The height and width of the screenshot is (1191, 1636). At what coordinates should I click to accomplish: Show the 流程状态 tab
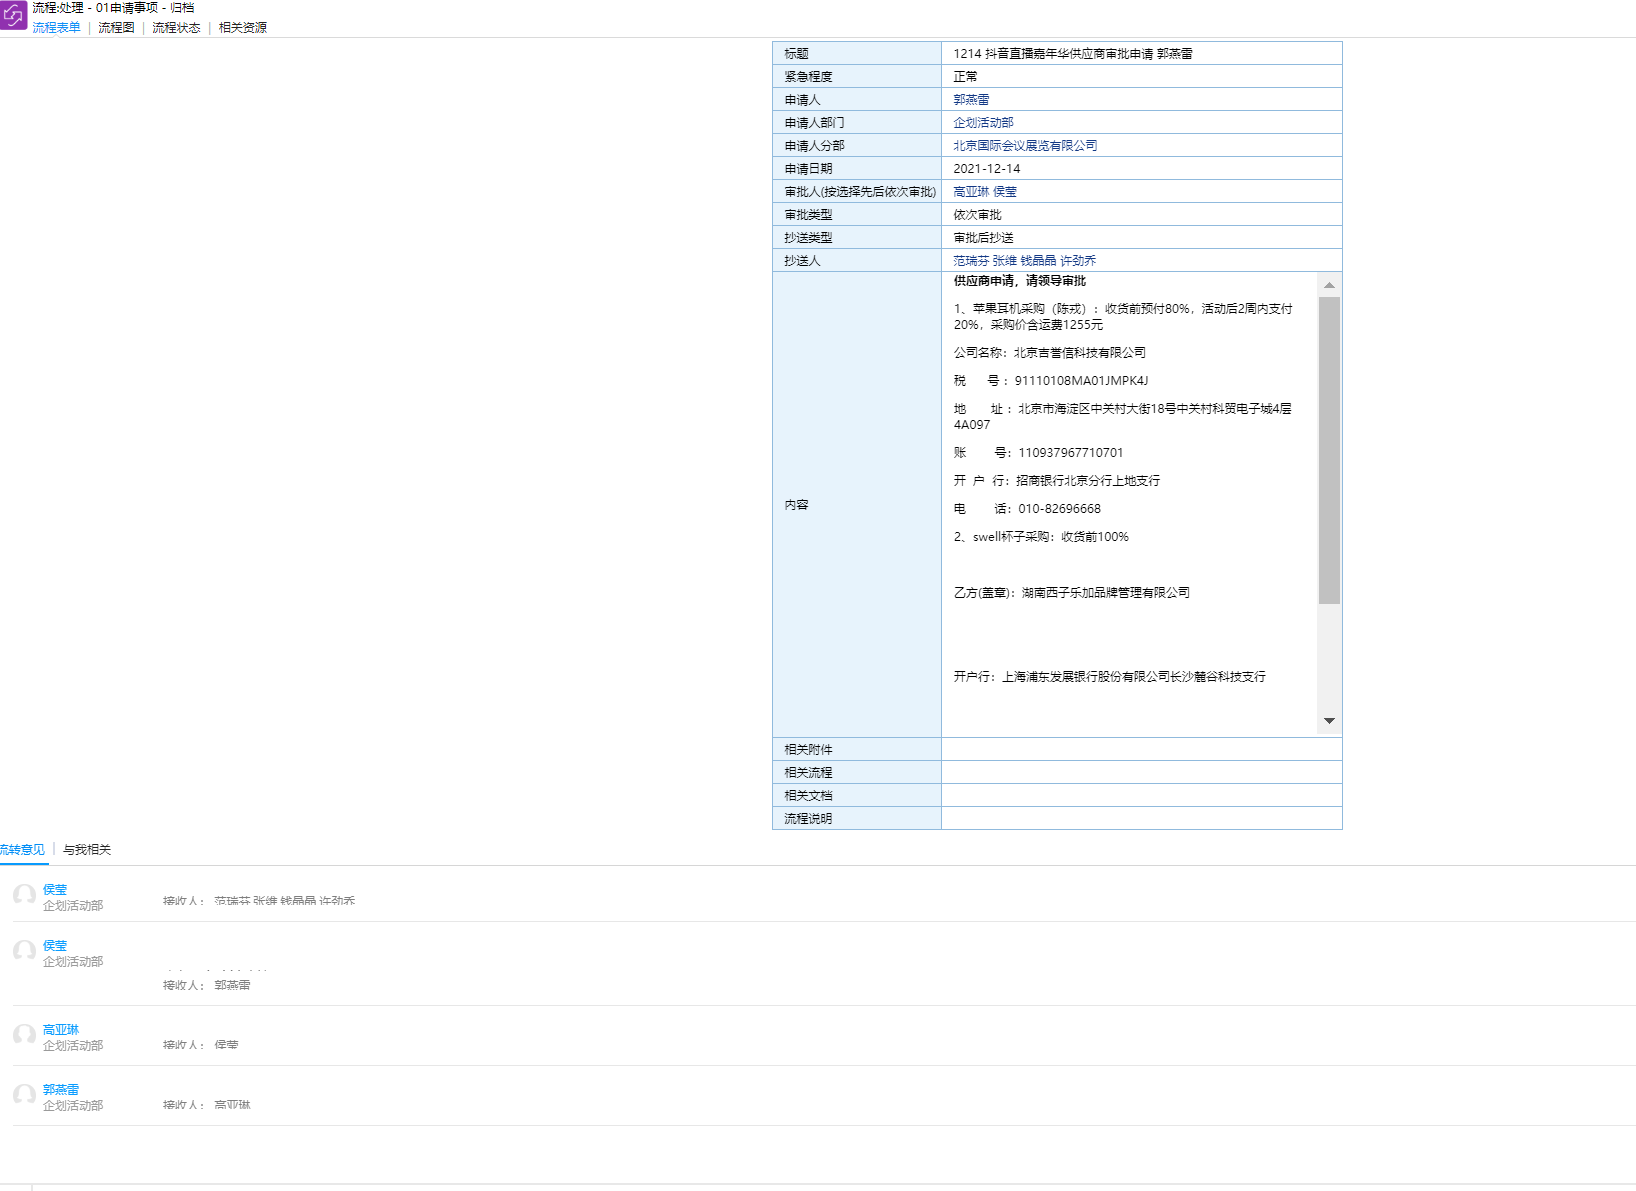176,28
